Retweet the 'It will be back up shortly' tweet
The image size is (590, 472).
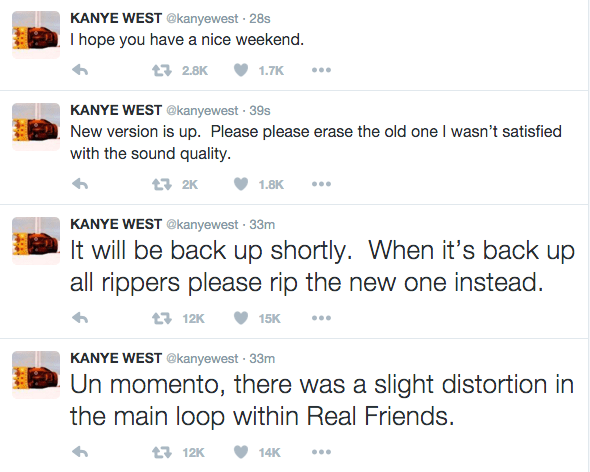162,319
